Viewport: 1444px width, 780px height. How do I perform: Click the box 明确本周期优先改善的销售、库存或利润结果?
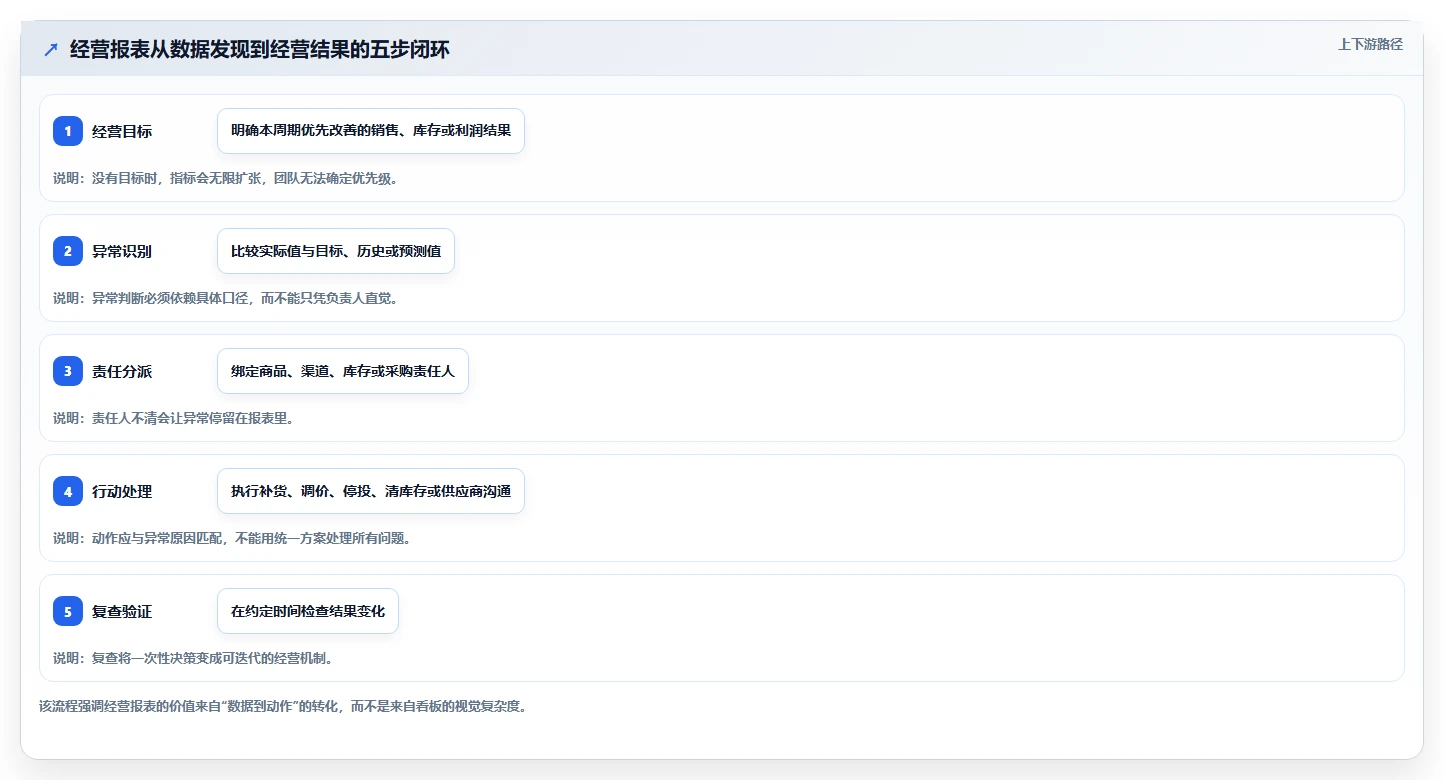(x=371, y=131)
